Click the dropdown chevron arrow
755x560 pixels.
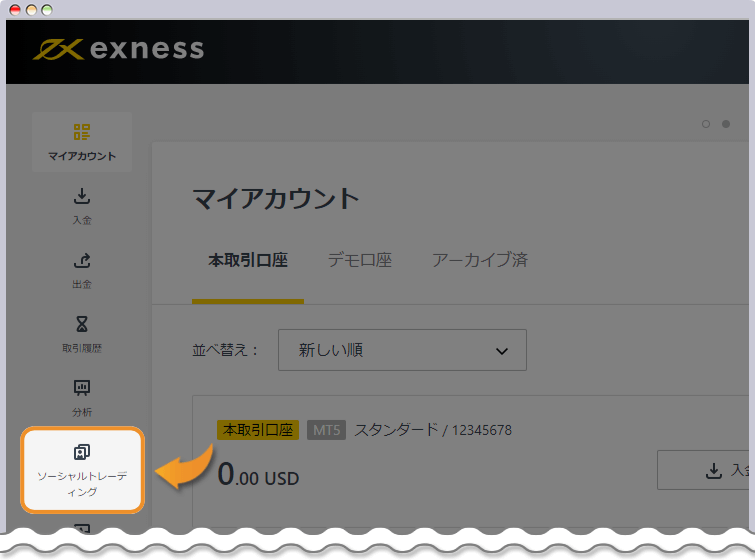point(502,351)
